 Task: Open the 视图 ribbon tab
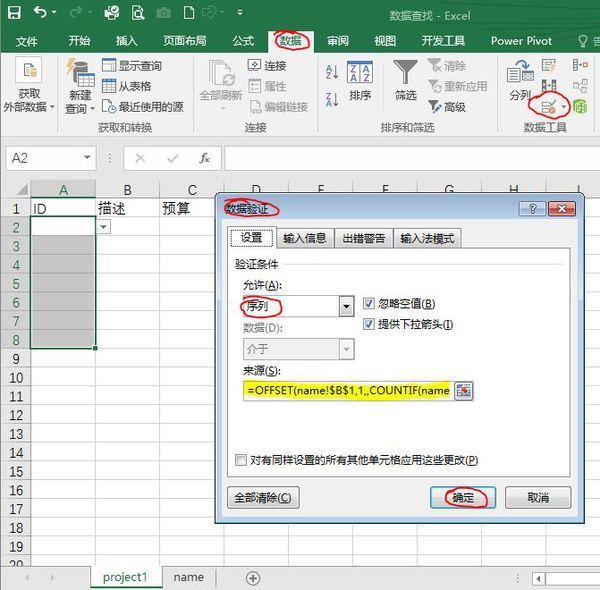click(x=385, y=41)
